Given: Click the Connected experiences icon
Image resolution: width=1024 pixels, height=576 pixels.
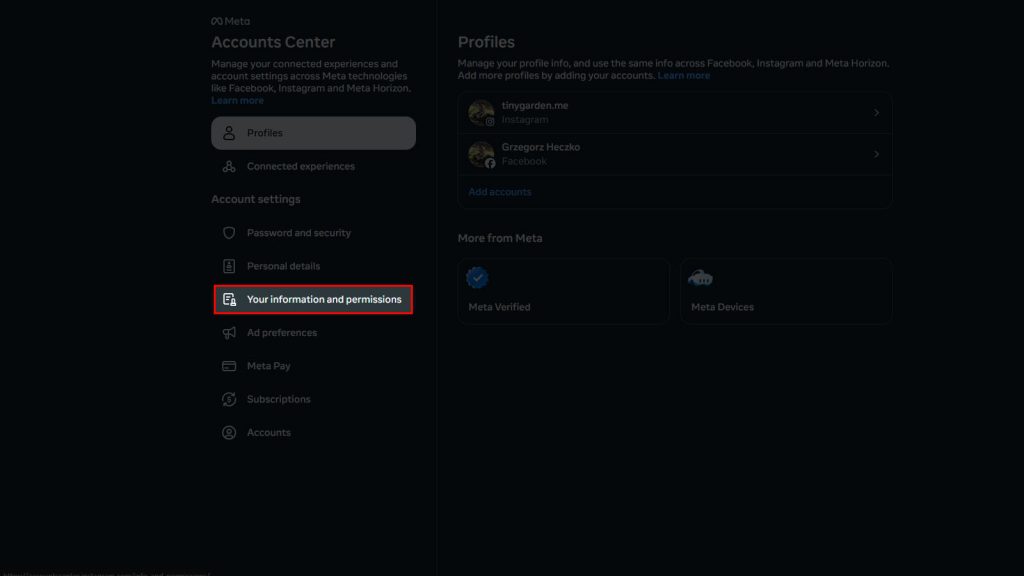Looking at the screenshot, I should click(229, 167).
